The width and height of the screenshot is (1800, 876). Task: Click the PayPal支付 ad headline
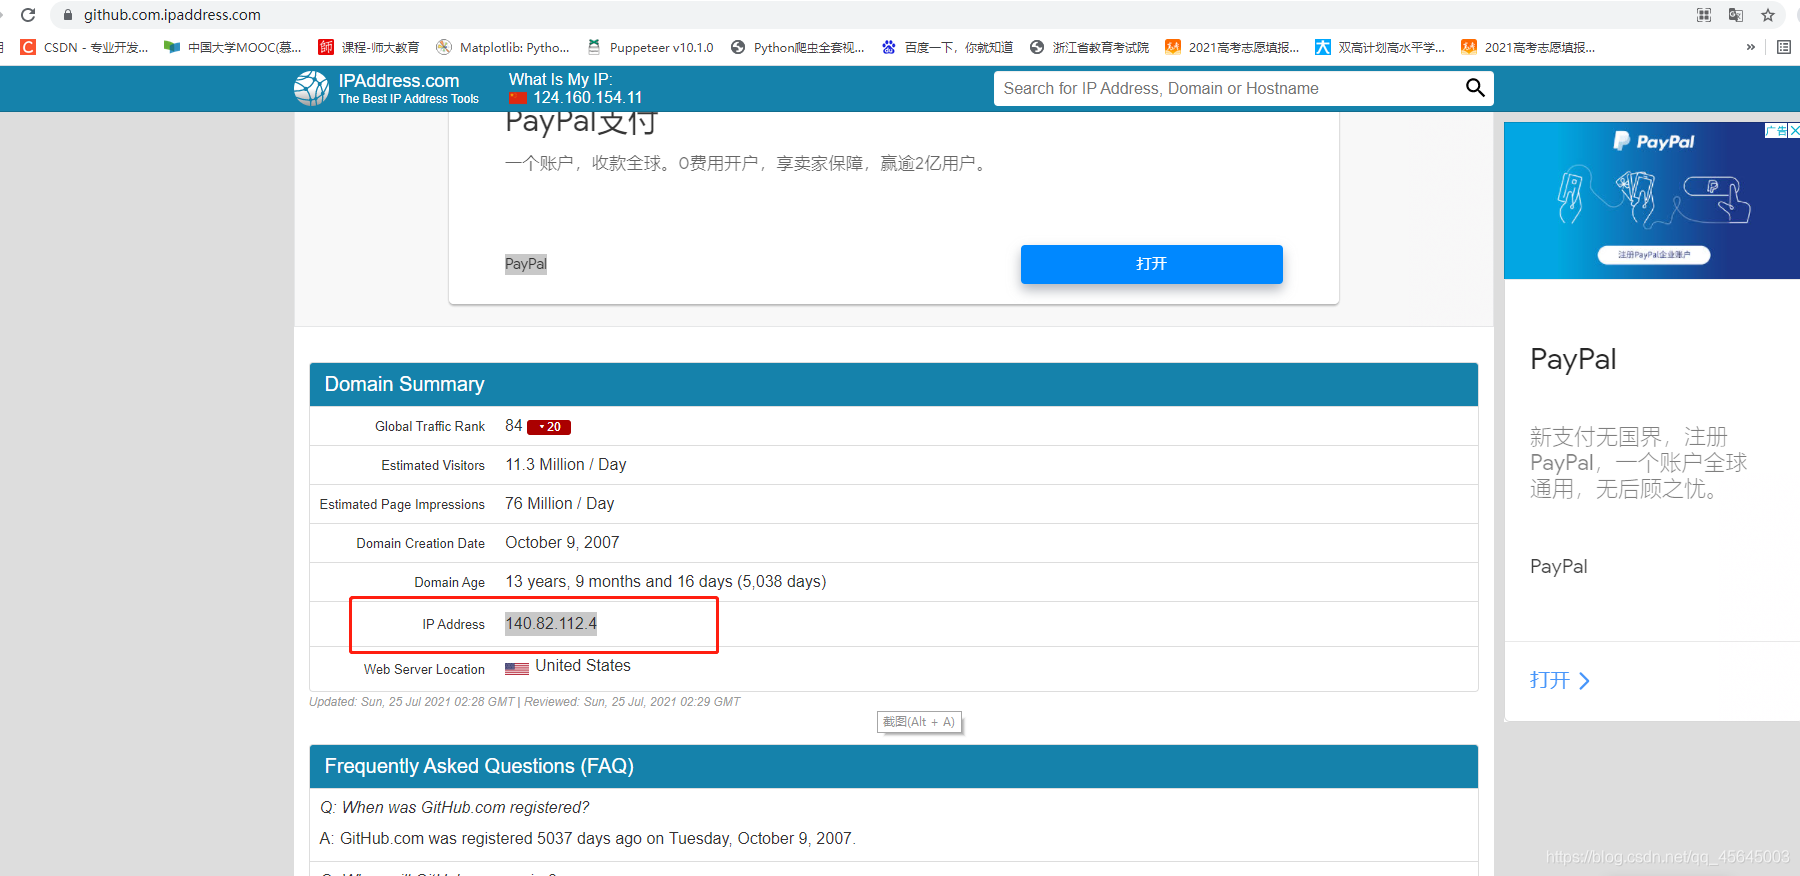(581, 123)
